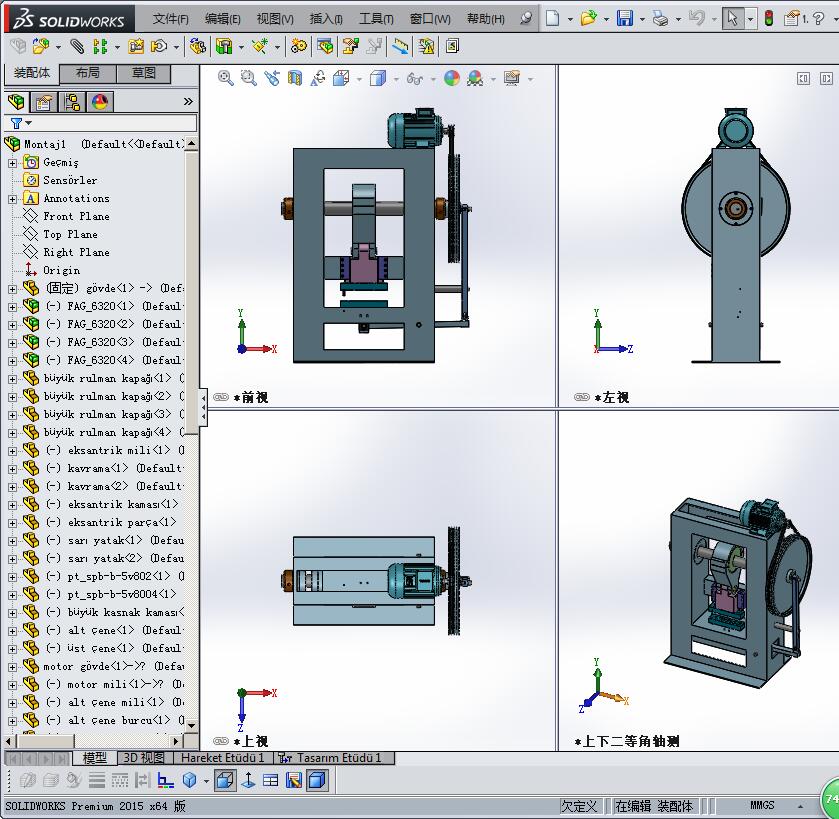The width and height of the screenshot is (839, 819).
Task: Expand the Geçmiş history node
Action: [12, 163]
